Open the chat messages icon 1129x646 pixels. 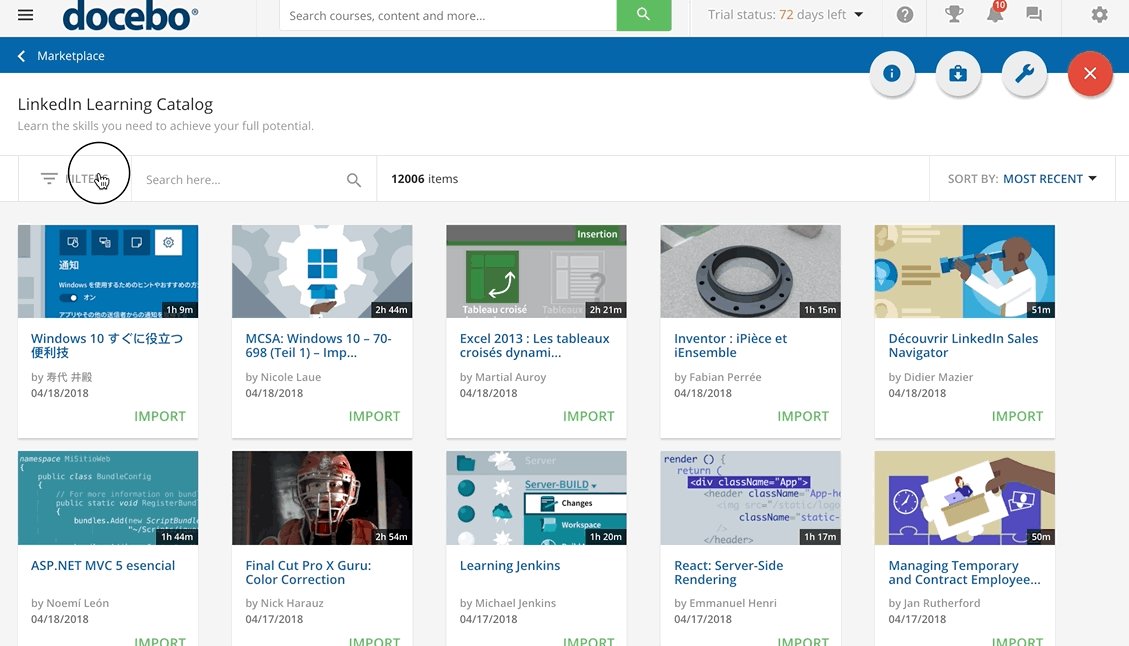tap(1034, 14)
